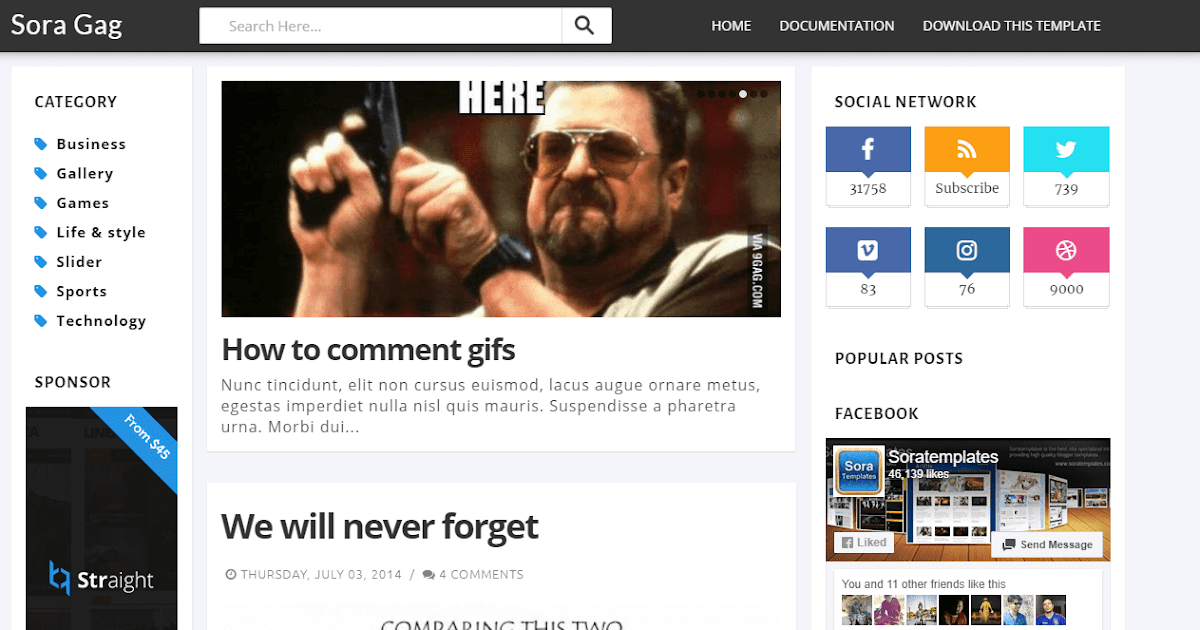The image size is (1200, 630).
Task: Select the Twitter bird icon
Action: tap(1066, 149)
